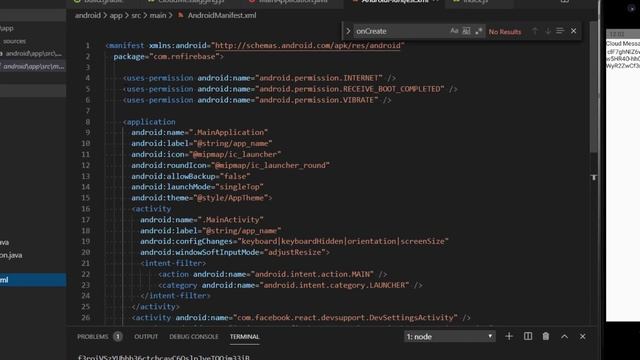640x360 pixels.
Task: Open the schemas.android.com URL on line 1
Action: [307, 45]
